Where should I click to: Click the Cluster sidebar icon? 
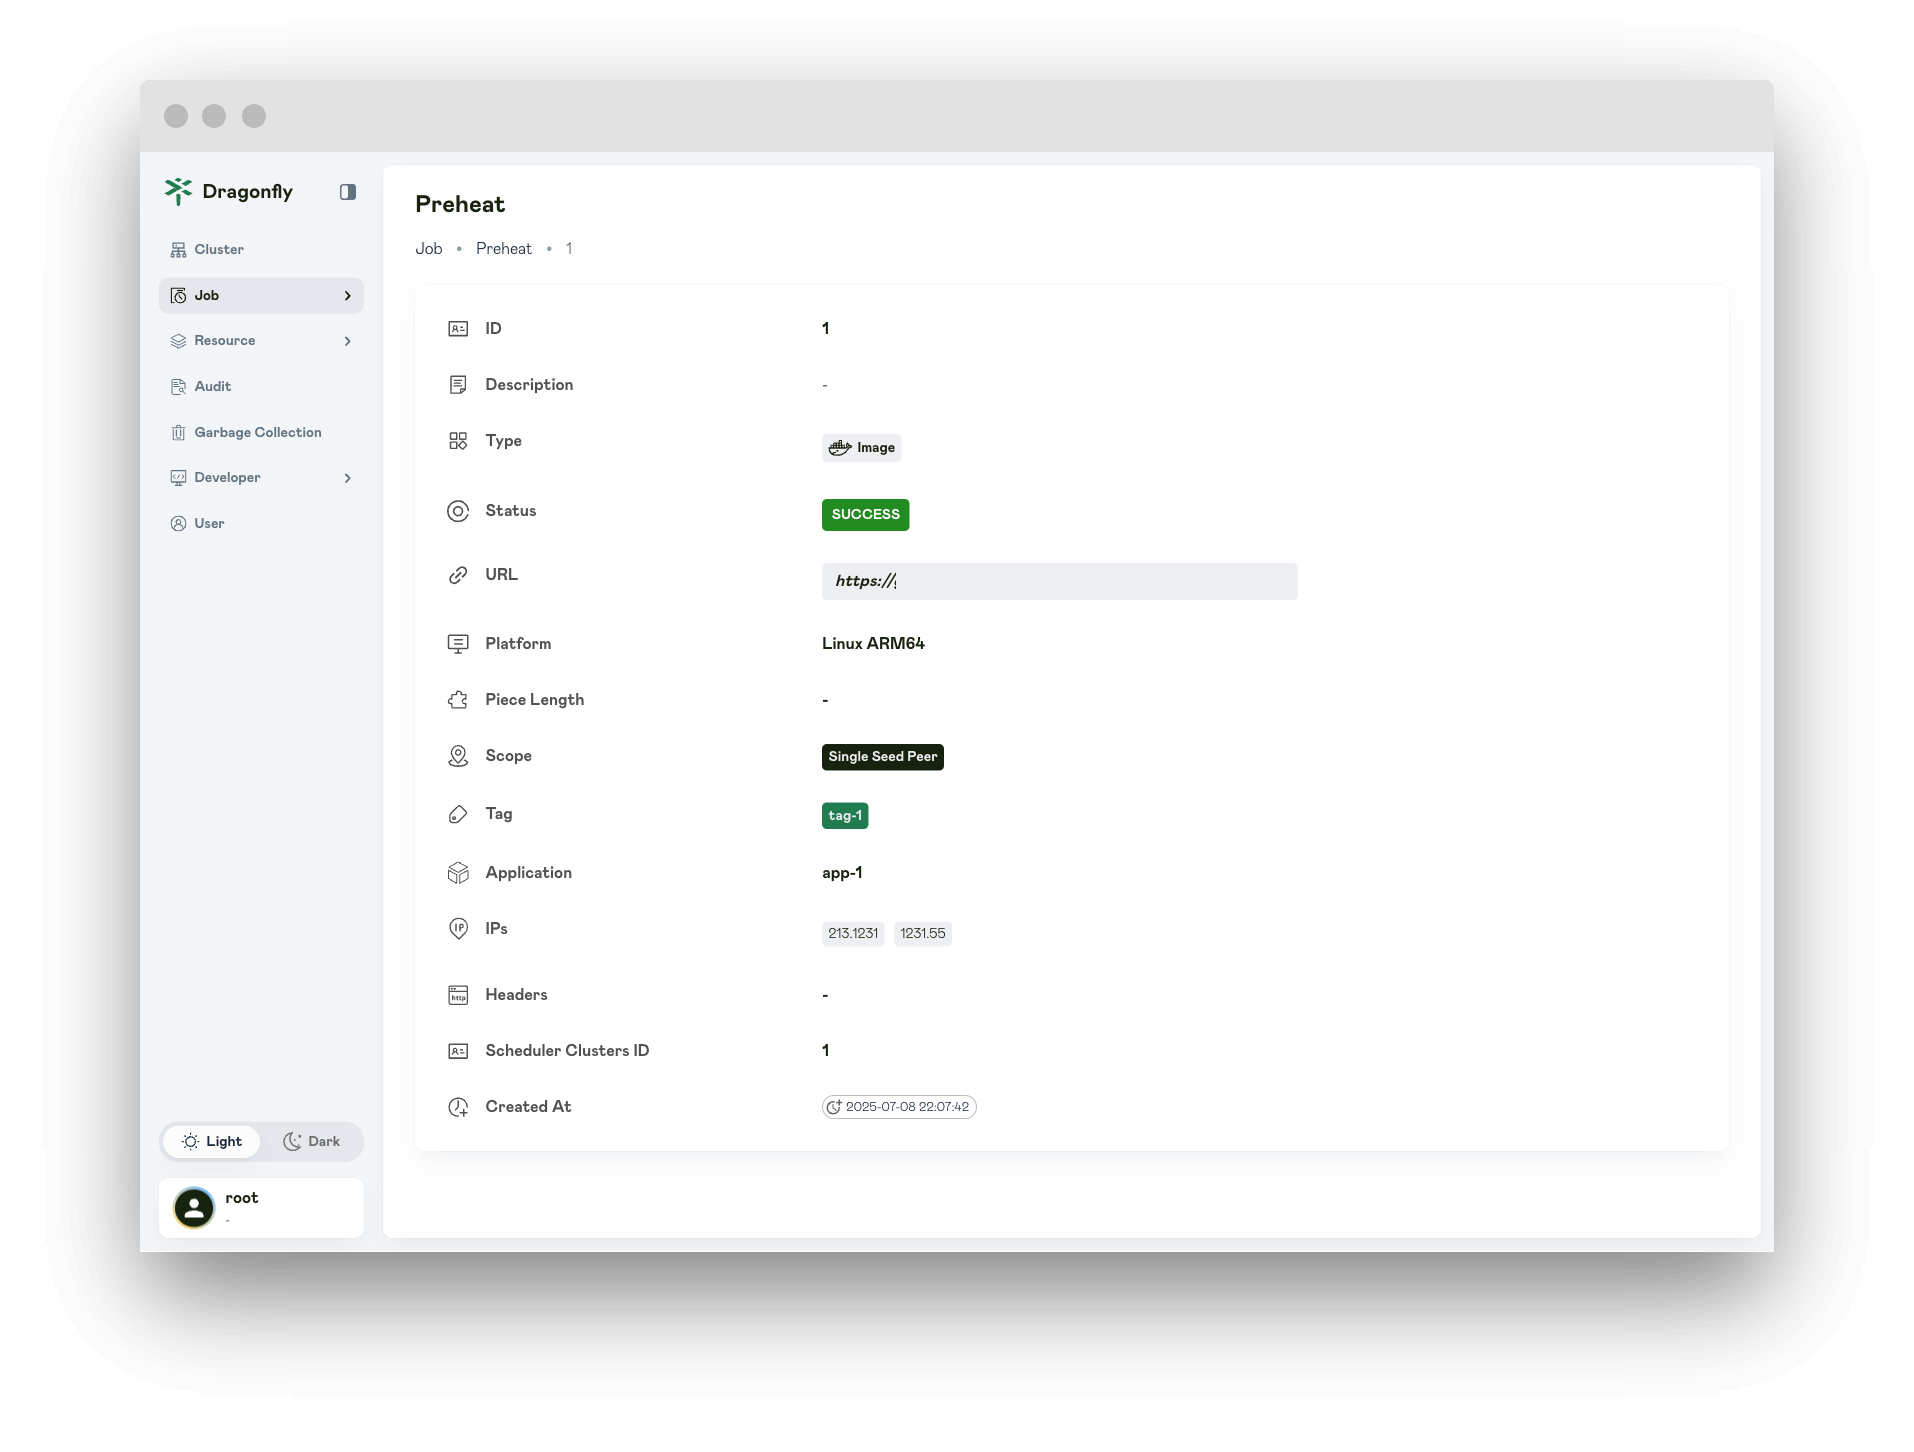click(178, 250)
